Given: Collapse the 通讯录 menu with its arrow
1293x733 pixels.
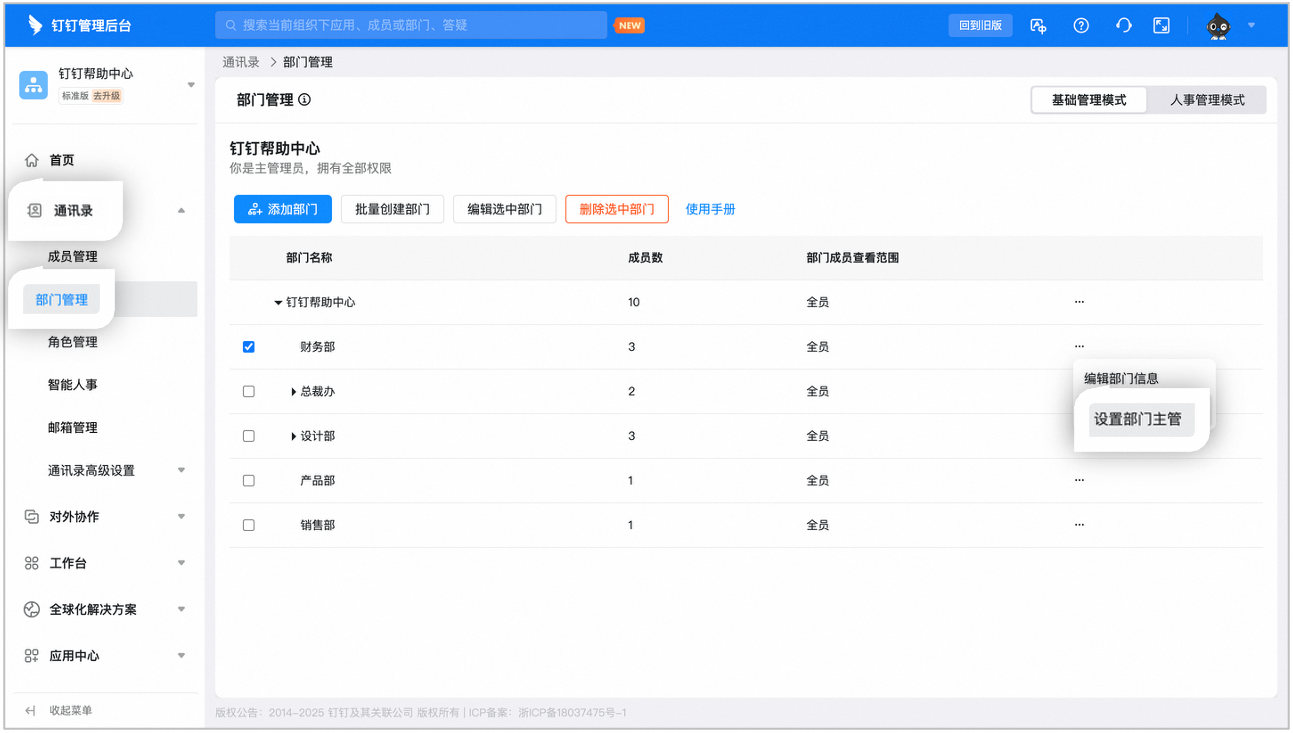Looking at the screenshot, I should (x=181, y=211).
